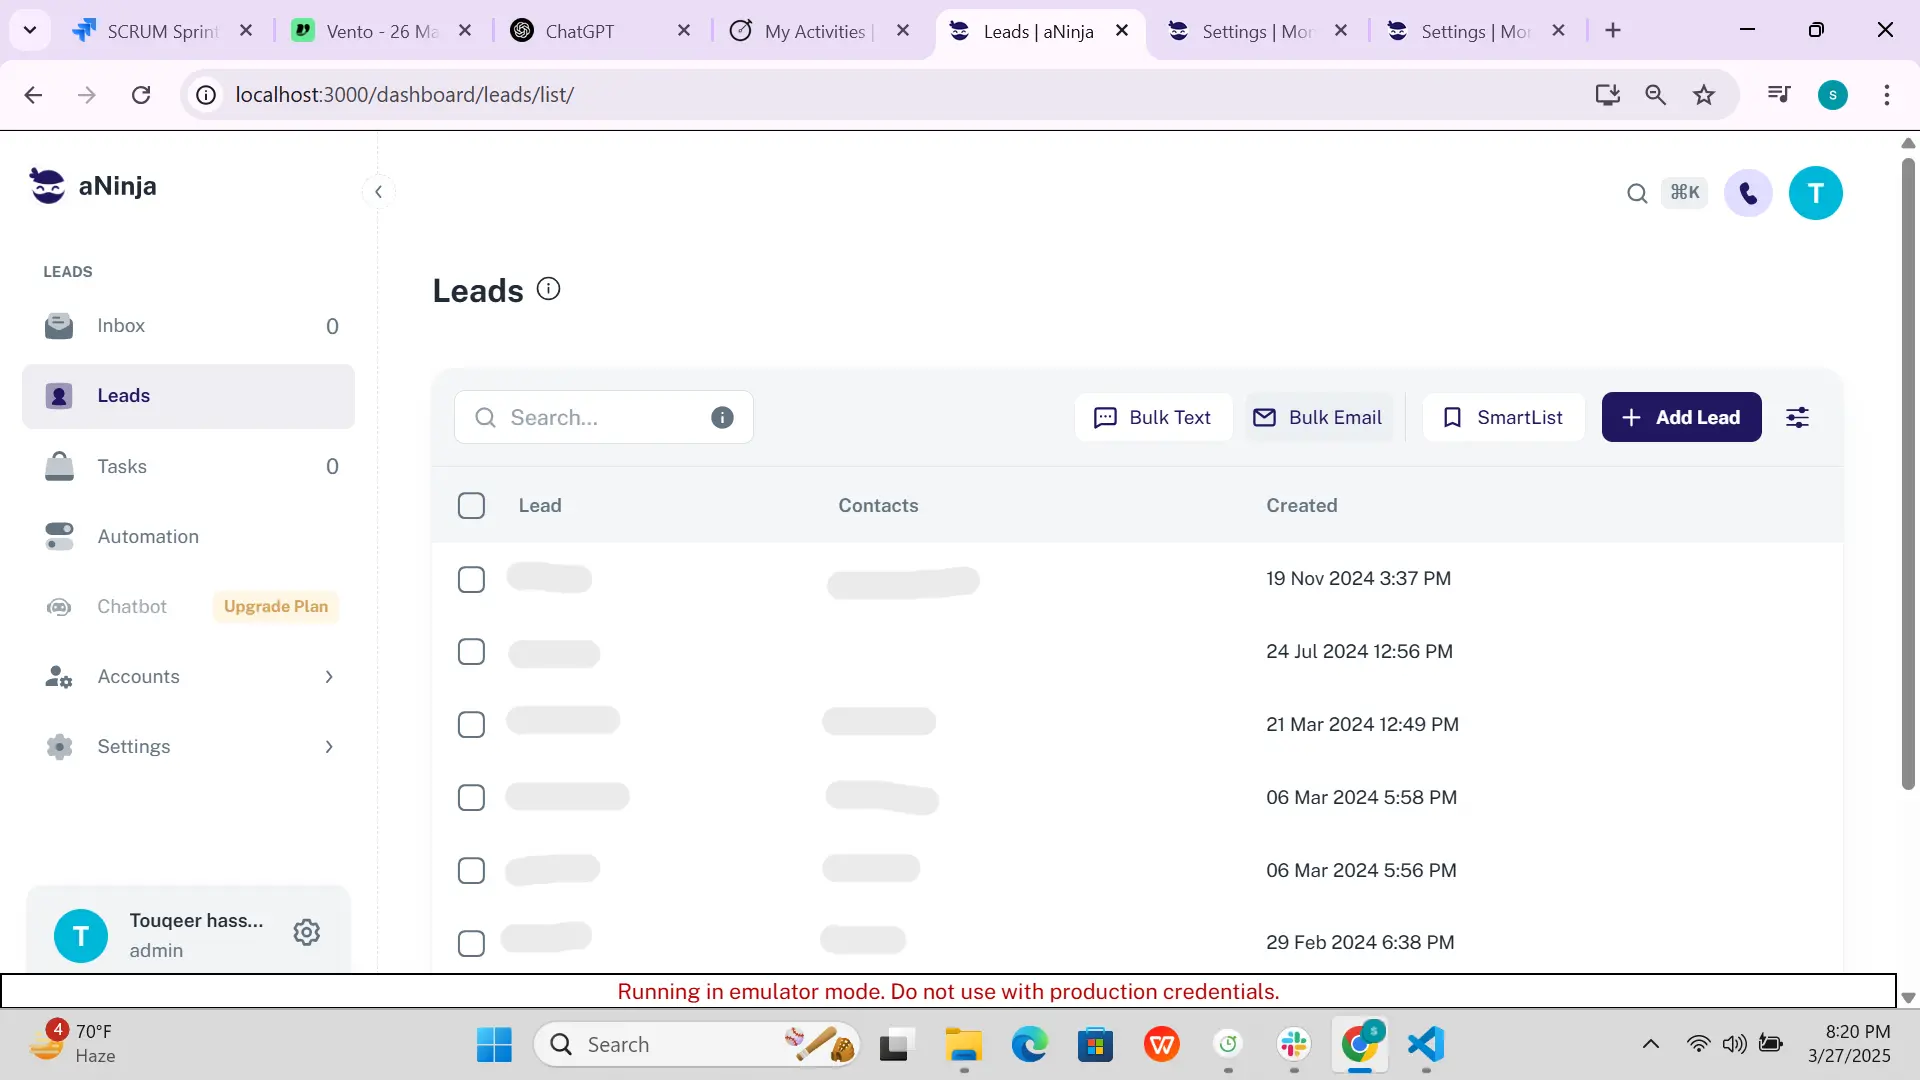
Task: Click the page vertical scrollbar
Action: pos(1908,470)
